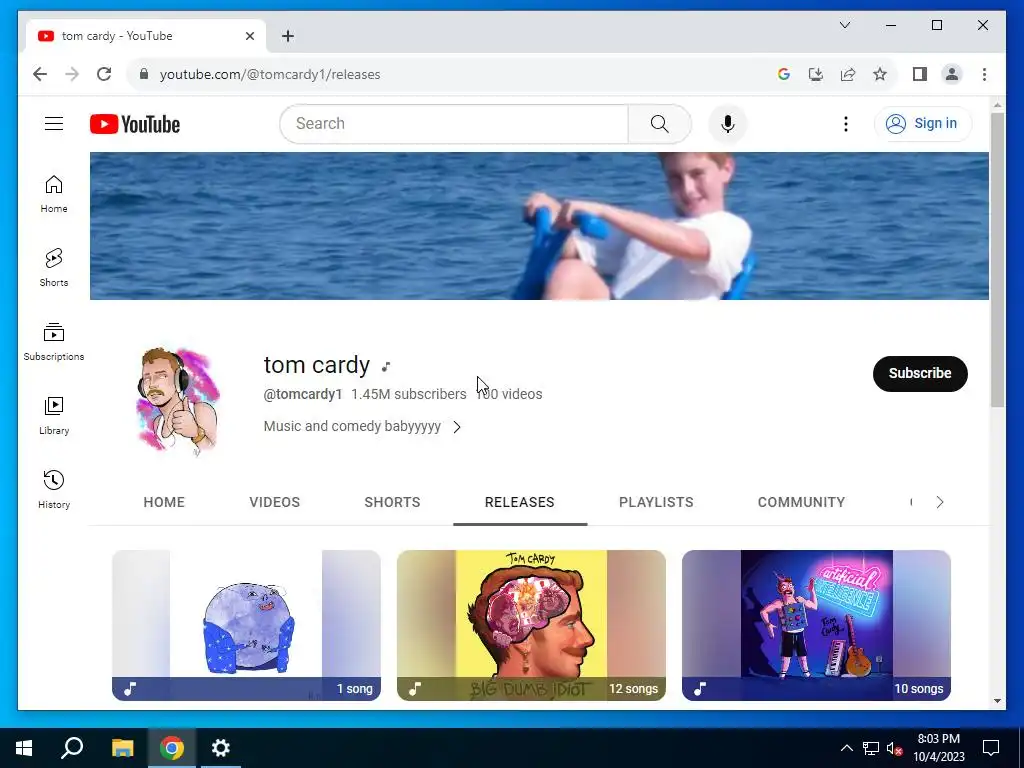The width and height of the screenshot is (1024, 768).
Task: Open Subscriptions in sidebar
Action: coord(54,342)
